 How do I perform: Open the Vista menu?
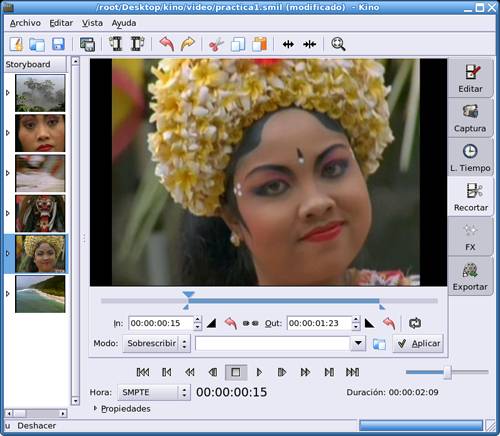pyautogui.click(x=92, y=23)
